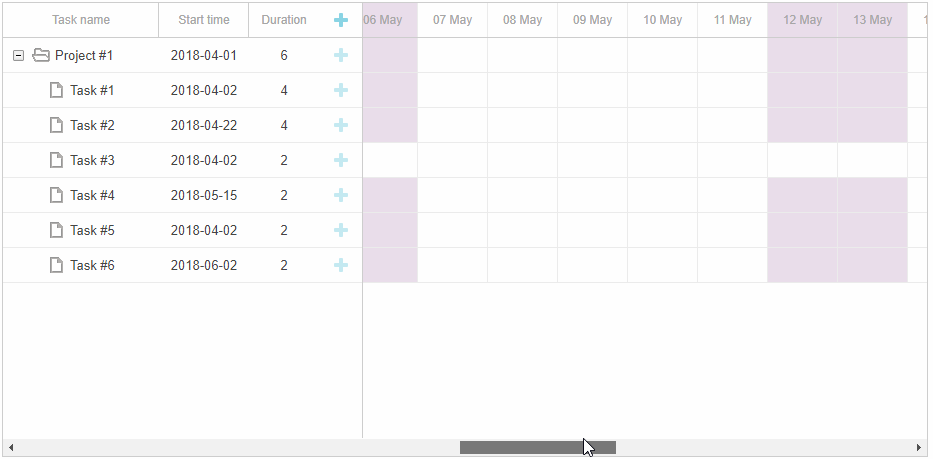Click the add-task plus icon in header
Viewport: 933px width, 459px height.
pyautogui.click(x=341, y=20)
